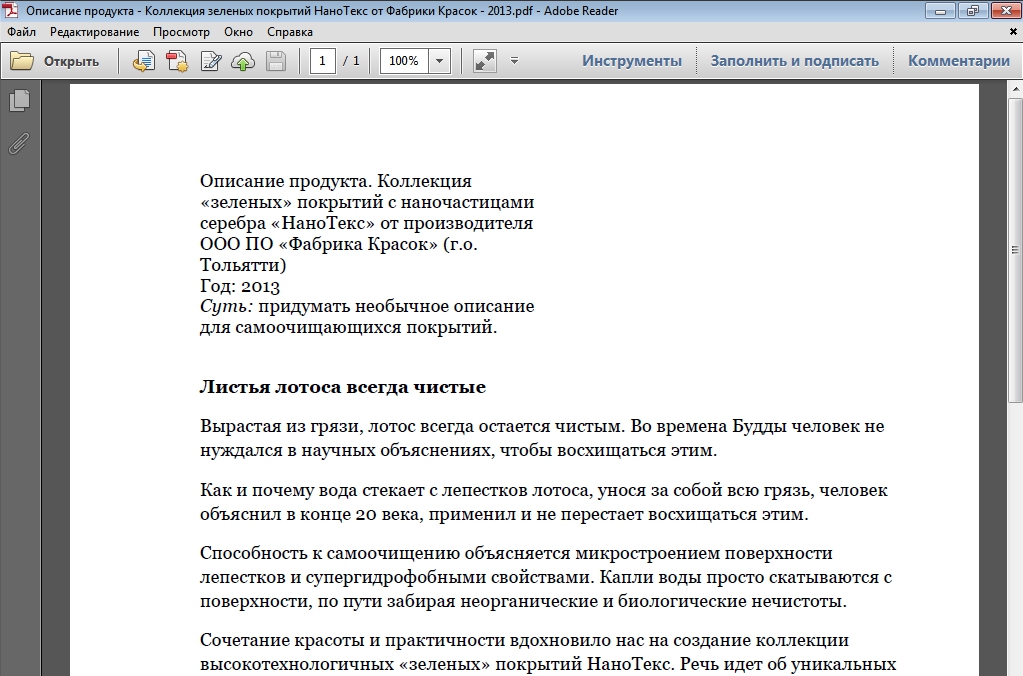The width and height of the screenshot is (1023, 676).
Task: Click the Открыть folder icon
Action: click(x=22, y=61)
